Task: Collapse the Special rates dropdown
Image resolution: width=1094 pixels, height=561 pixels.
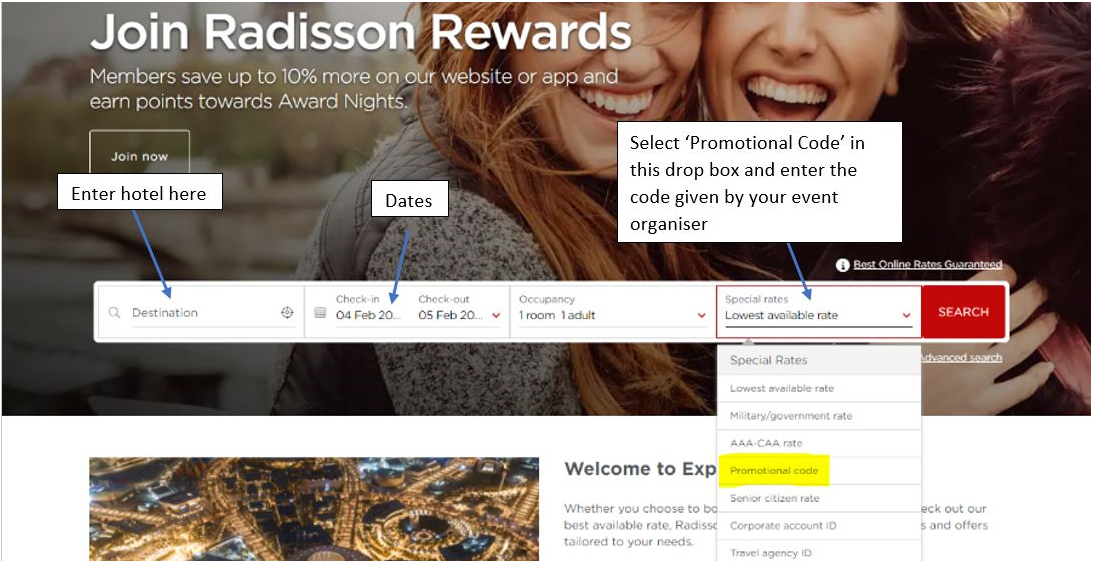Action: click(906, 315)
